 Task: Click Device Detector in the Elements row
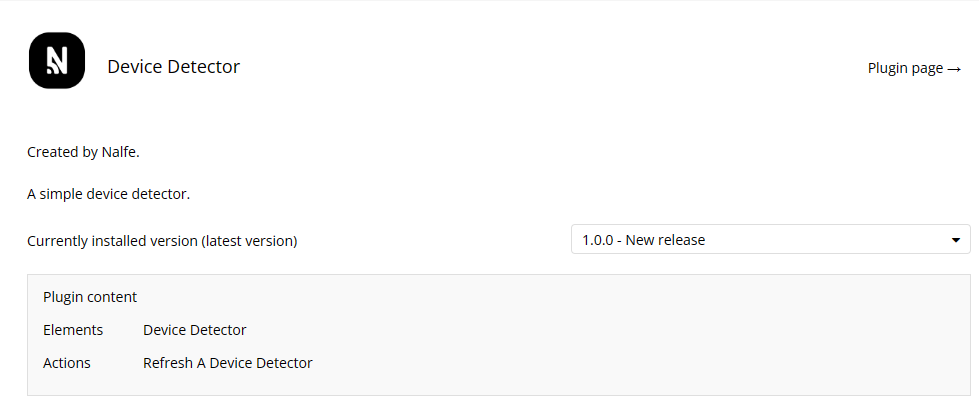click(194, 330)
